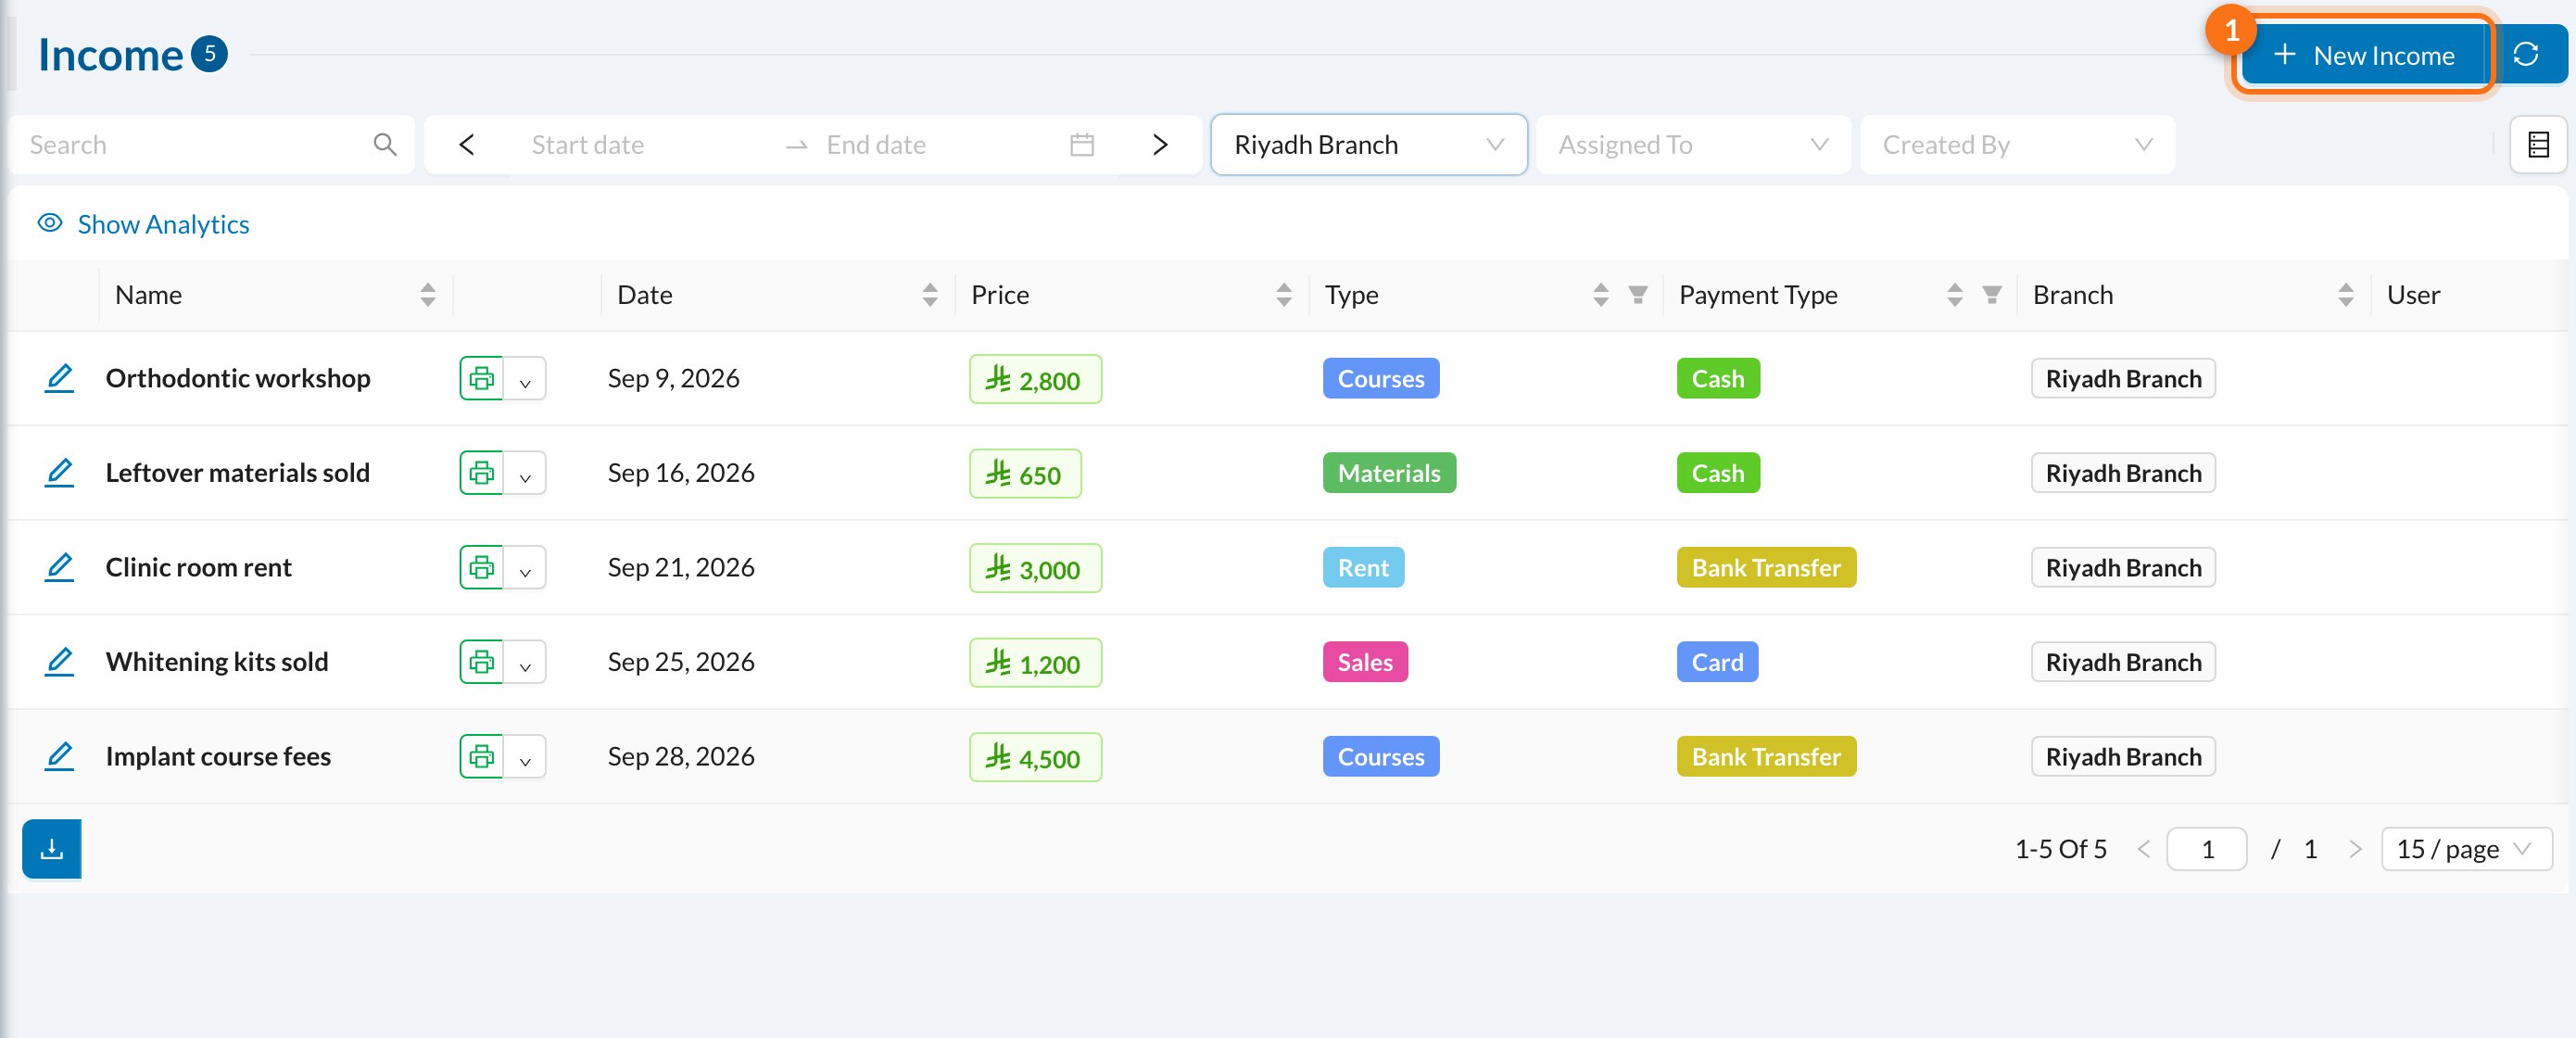This screenshot has height=1038, width=2576.
Task: Edit the Orthodontic workshop entry
Action: click(x=60, y=378)
